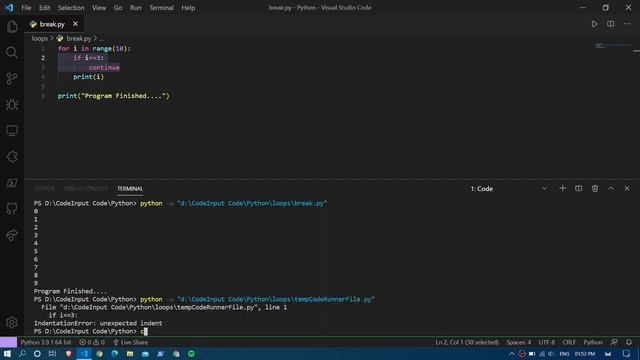Show hidden system tray icons
The image size is (640, 360).
point(512,354)
